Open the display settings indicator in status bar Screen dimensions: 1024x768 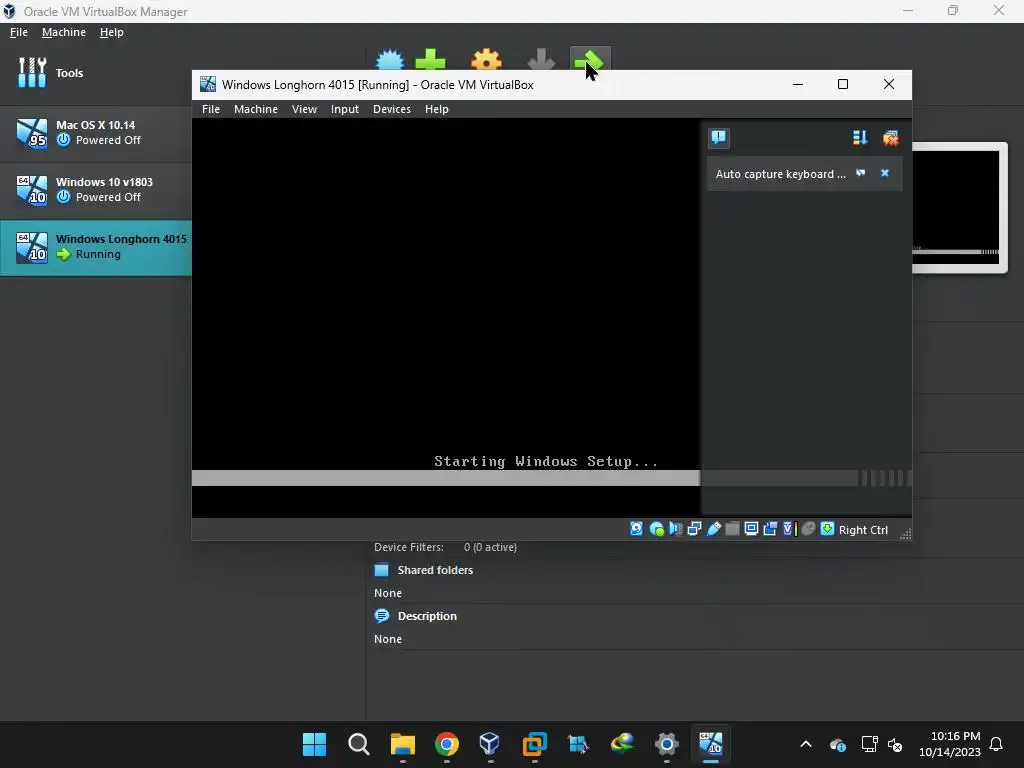point(751,529)
